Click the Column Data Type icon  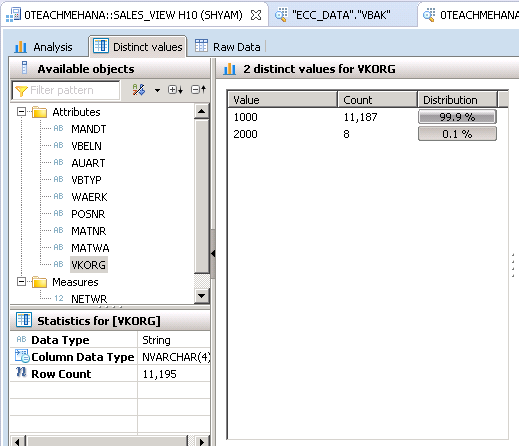coord(22,356)
